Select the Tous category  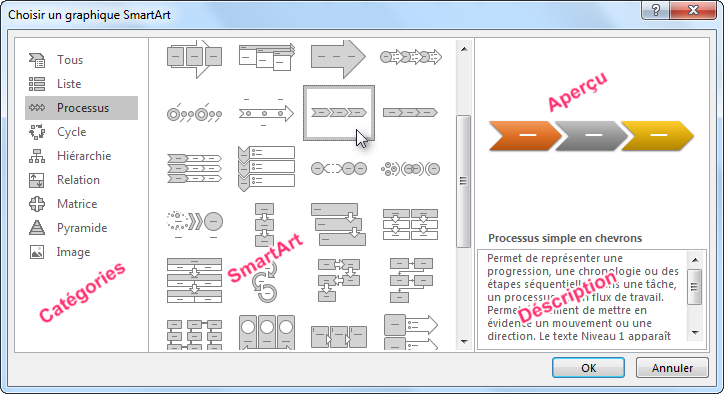[81, 60]
